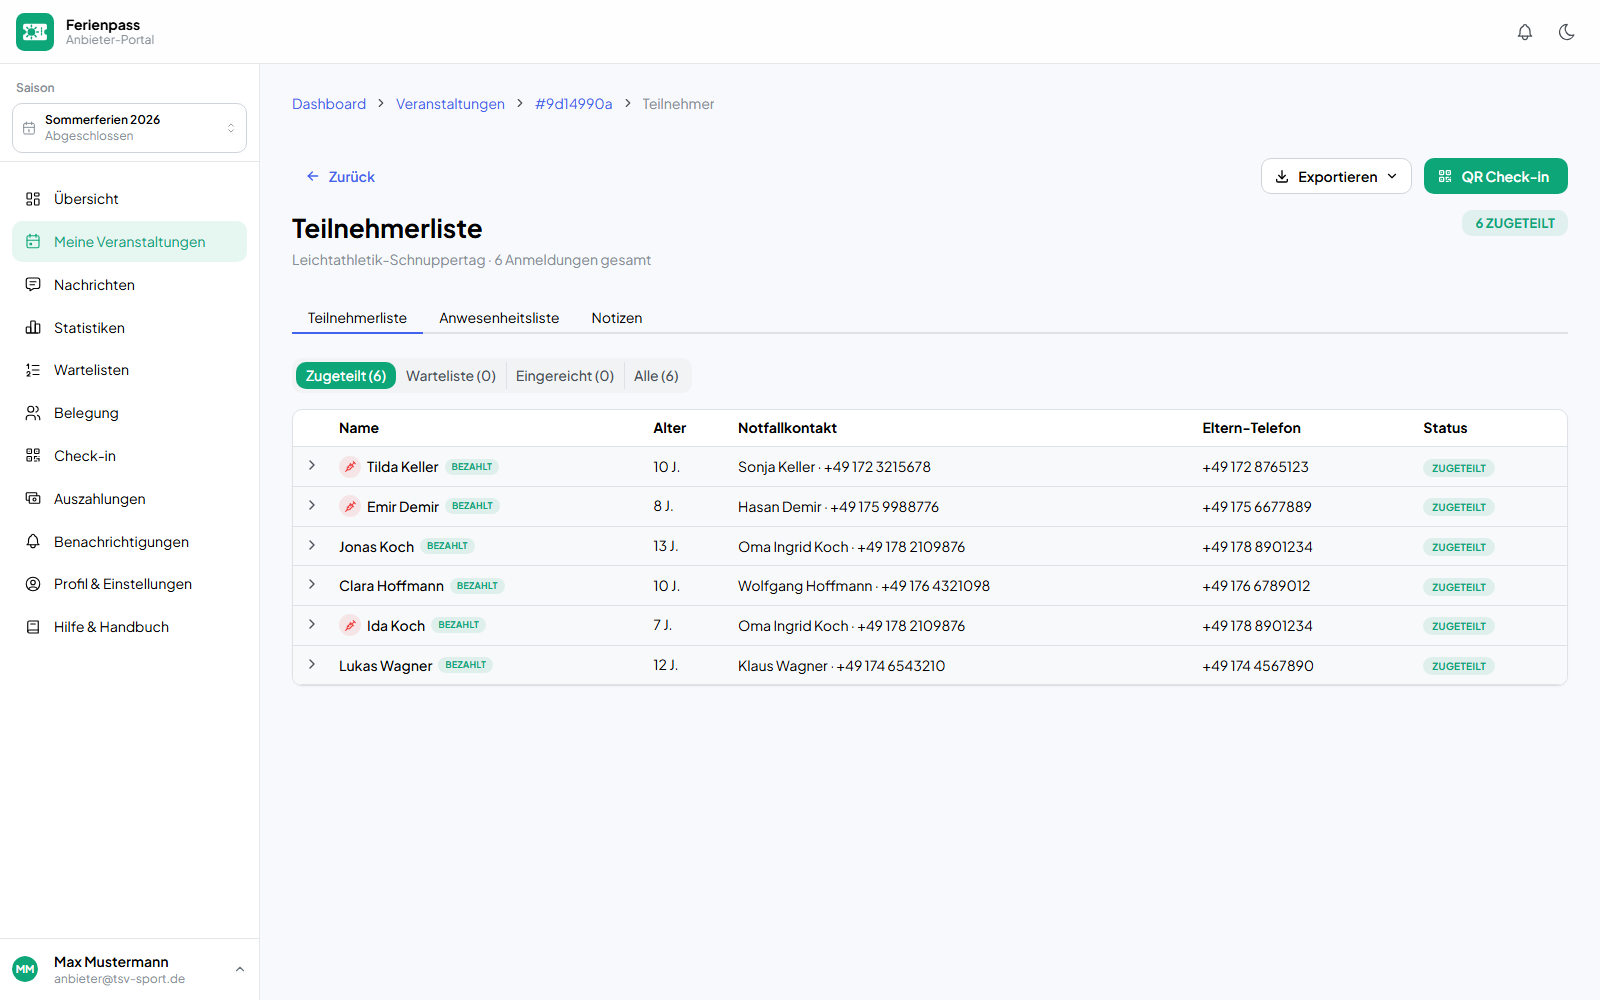
Task: Go to Nachrichten in sidebar
Action: [129, 285]
